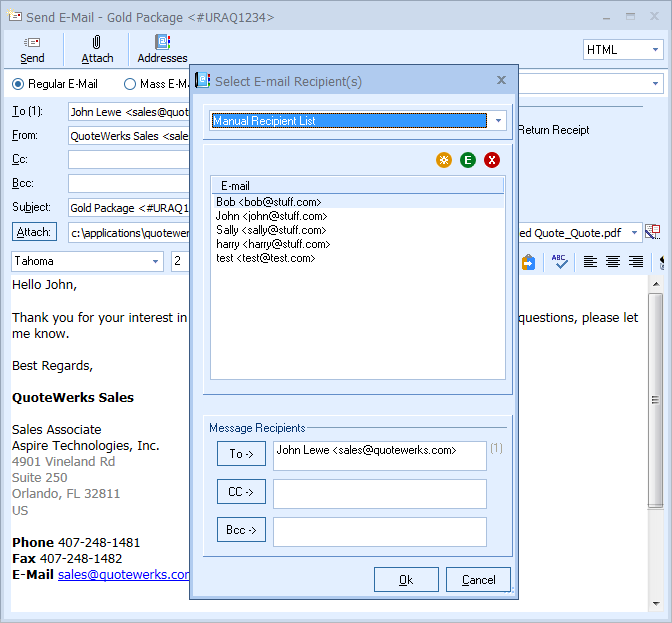Click the Attach paperclip toolbar icon
The width and height of the screenshot is (672, 623).
97,49
